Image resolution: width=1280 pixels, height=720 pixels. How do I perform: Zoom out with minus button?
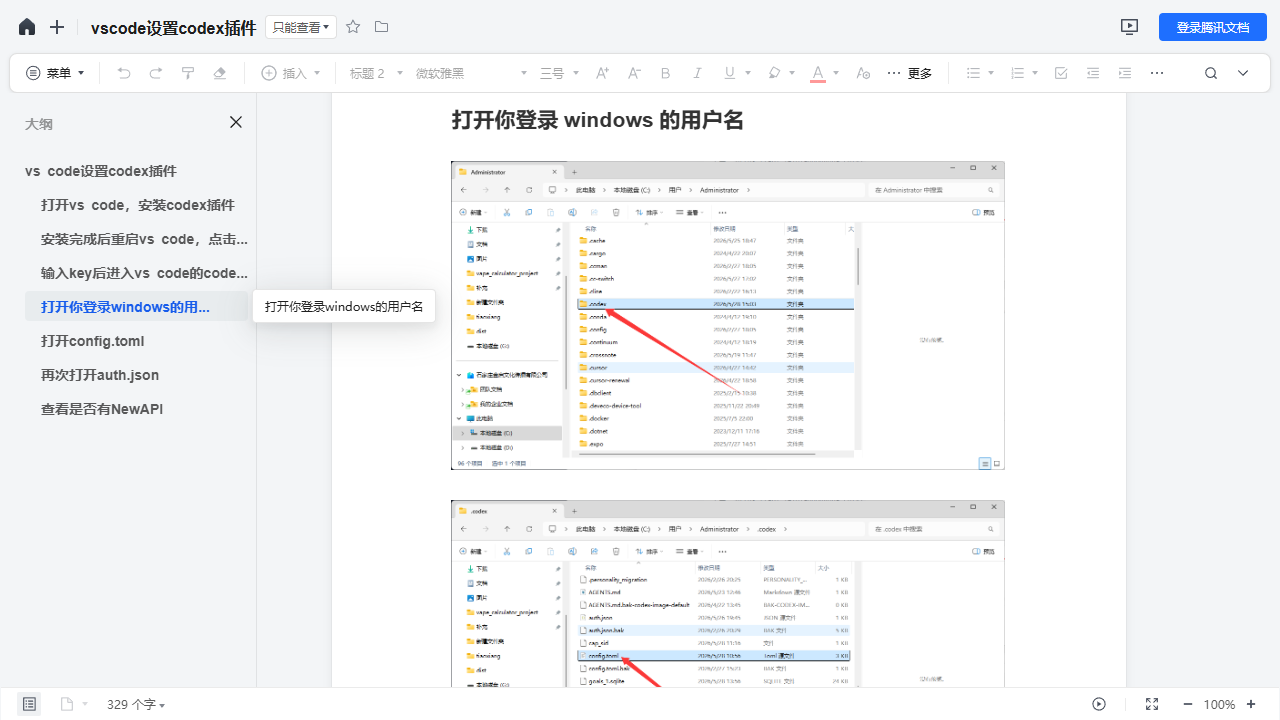coord(1188,704)
